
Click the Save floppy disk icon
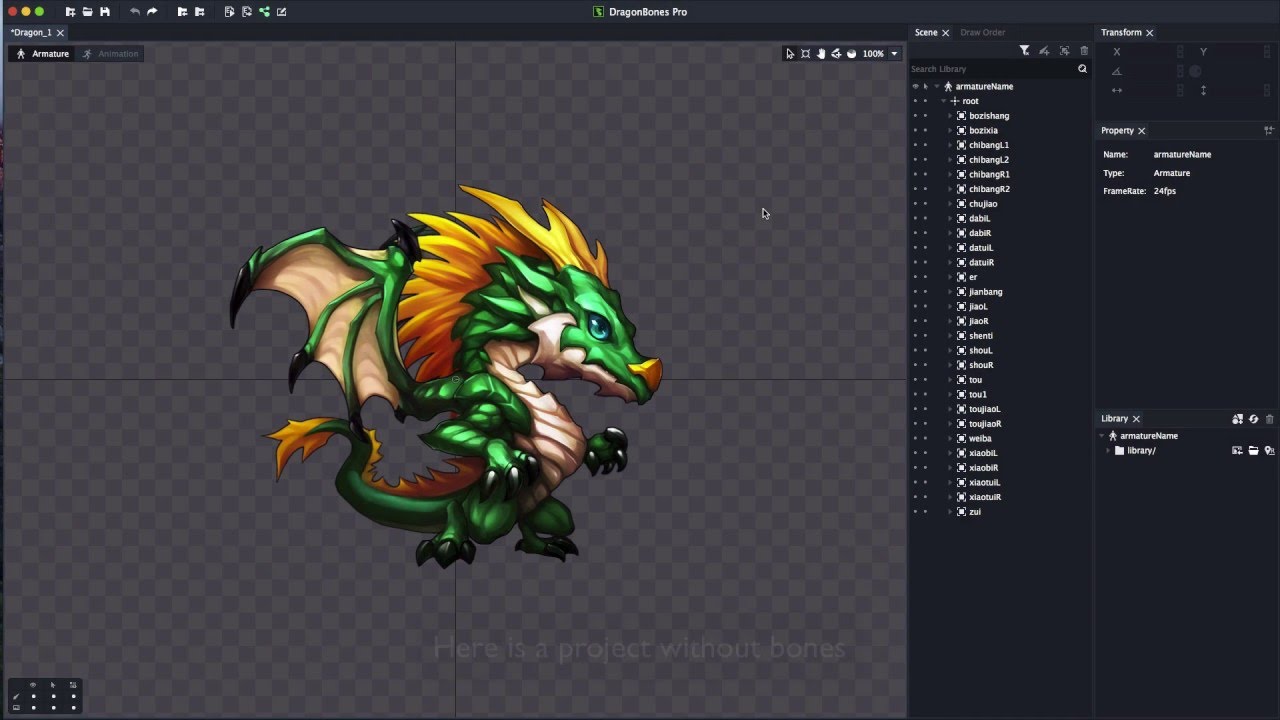pos(104,12)
